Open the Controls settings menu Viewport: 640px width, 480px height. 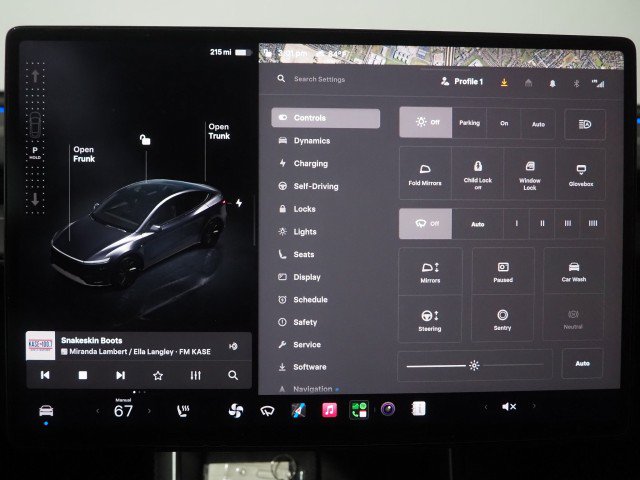point(325,118)
